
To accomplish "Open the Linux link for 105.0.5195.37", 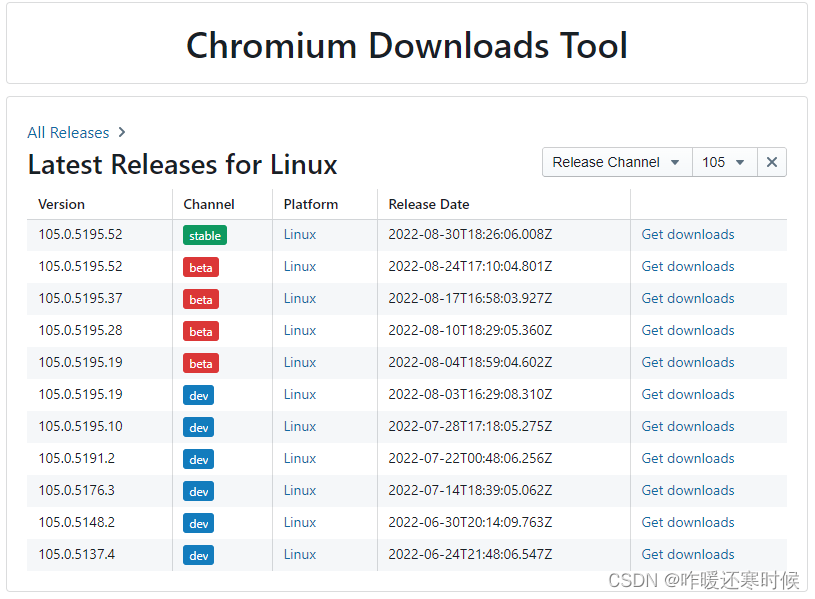I will [x=300, y=298].
